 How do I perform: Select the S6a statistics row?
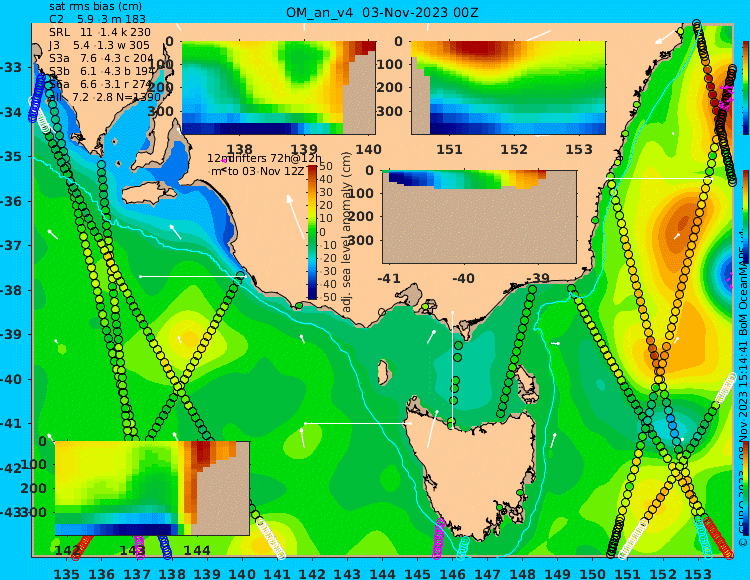click(100, 84)
